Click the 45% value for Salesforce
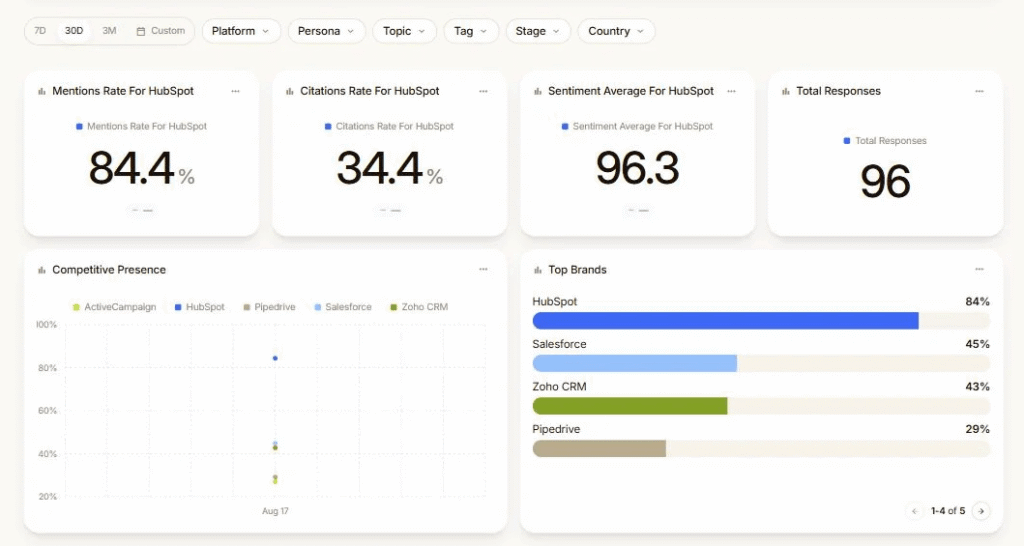The height and width of the screenshot is (546, 1024). tap(977, 344)
